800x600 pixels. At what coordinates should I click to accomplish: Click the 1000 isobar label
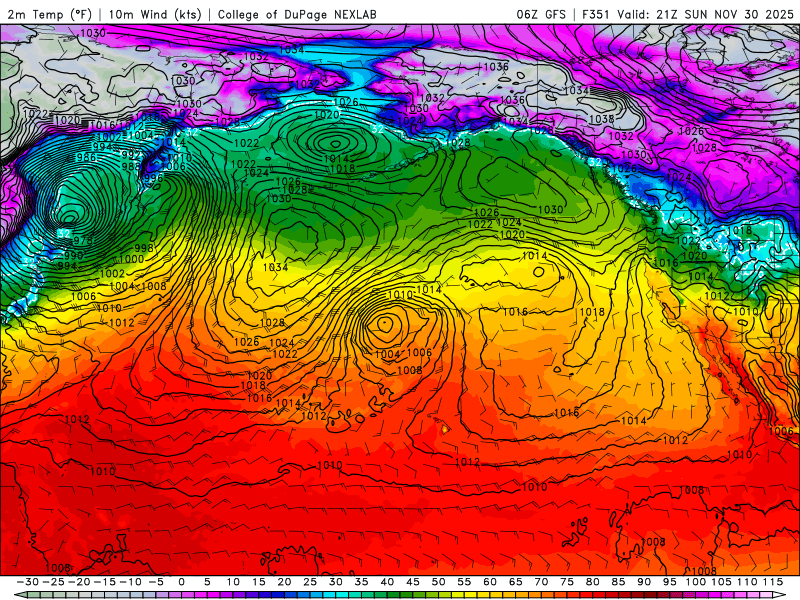(131, 259)
